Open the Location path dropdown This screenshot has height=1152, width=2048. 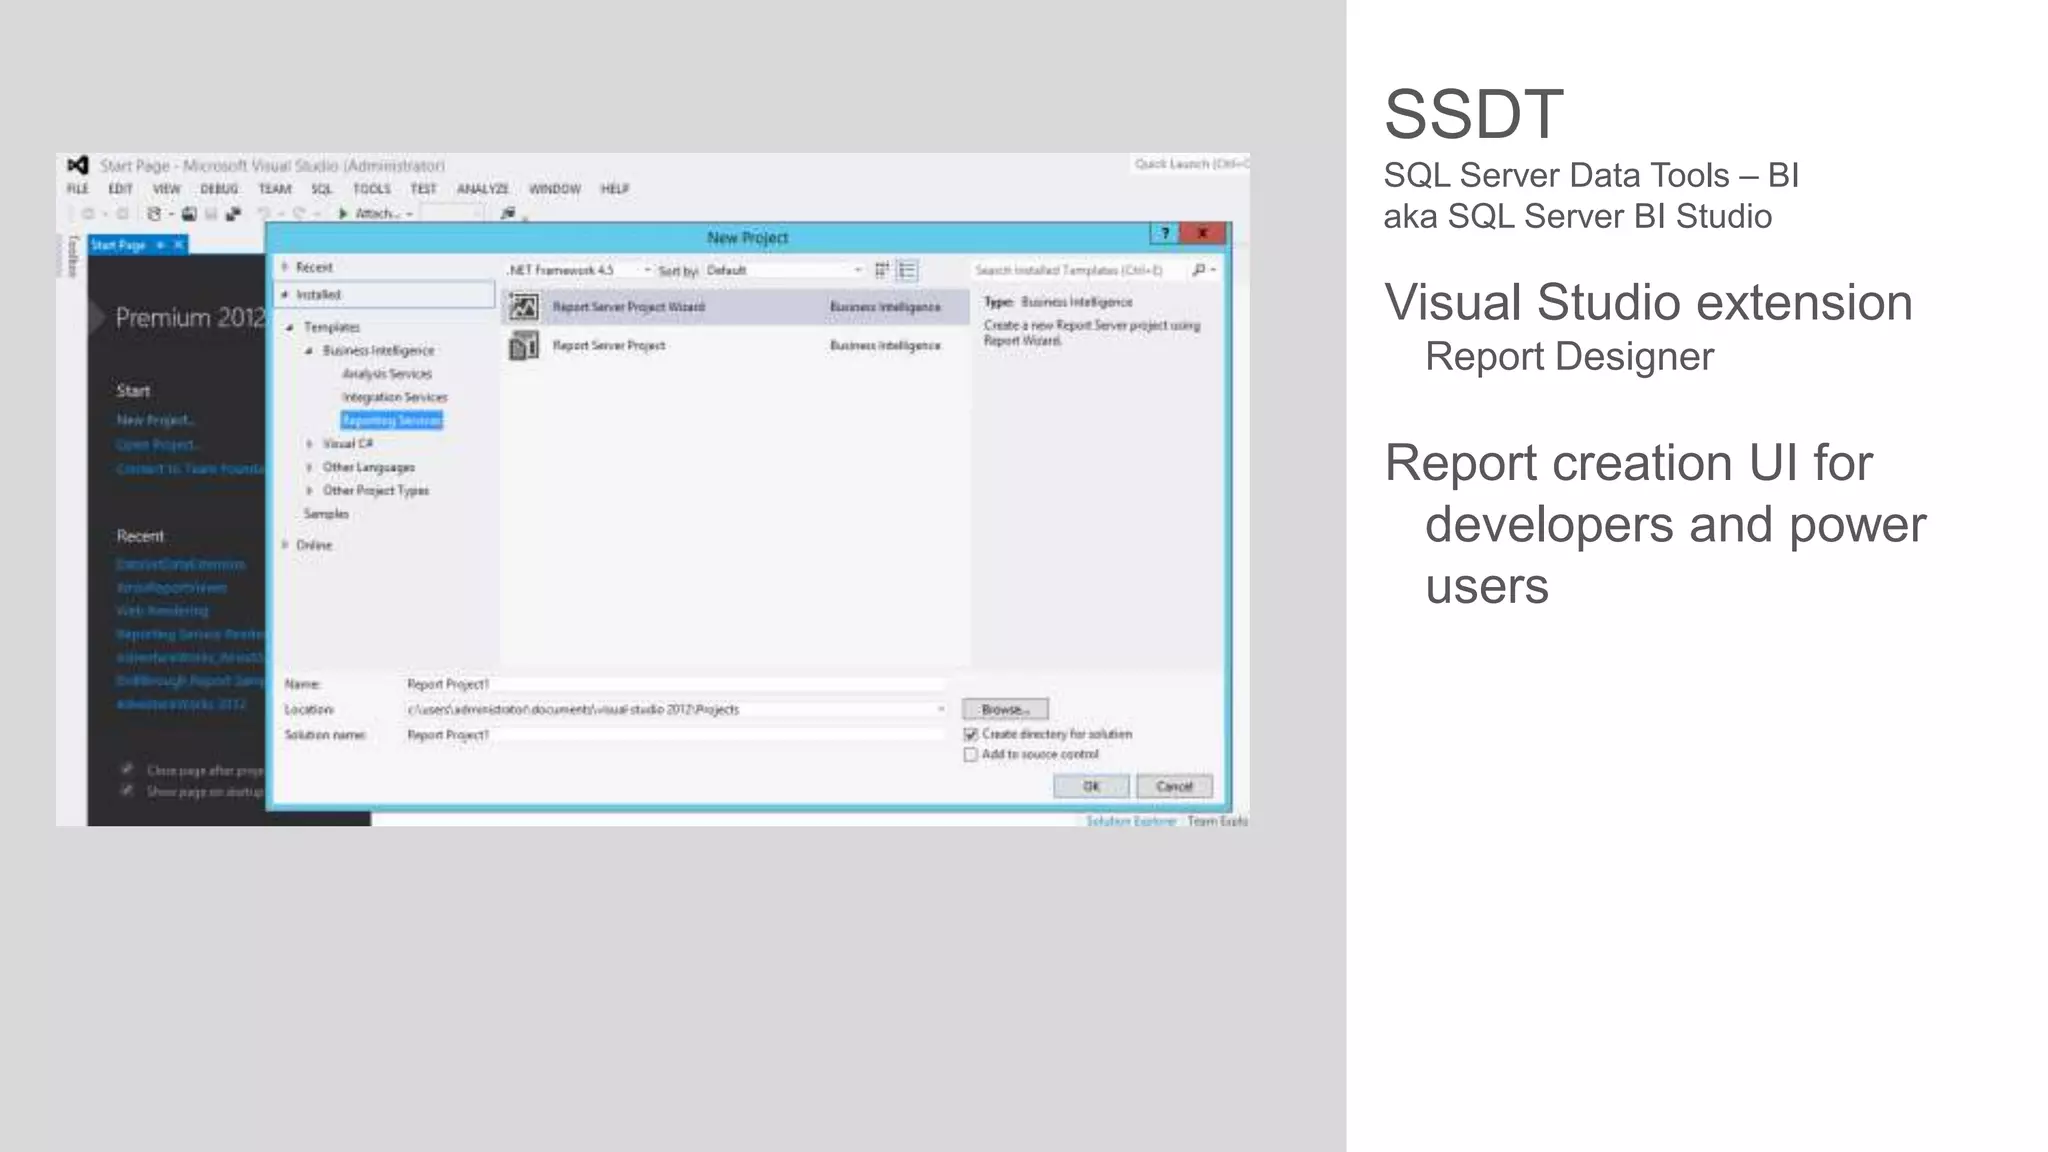pos(941,709)
